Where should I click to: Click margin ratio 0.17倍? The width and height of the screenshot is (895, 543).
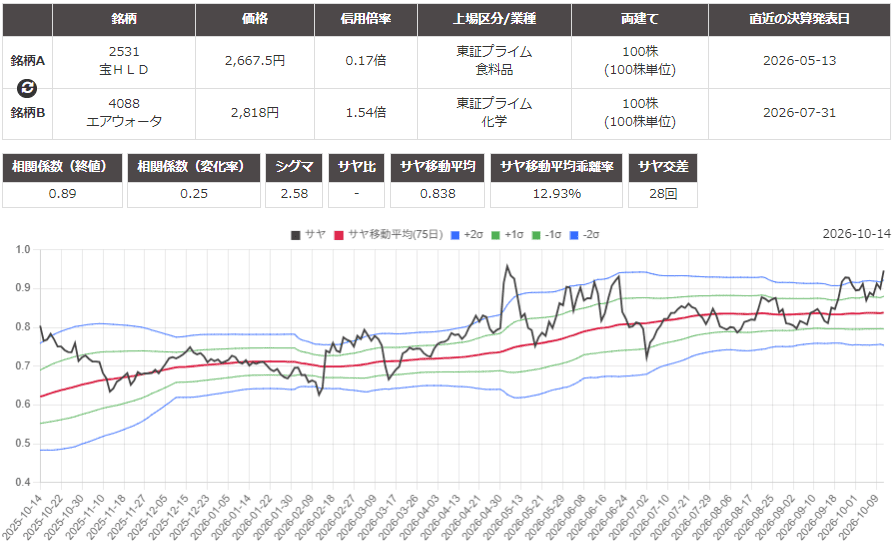click(x=365, y=61)
